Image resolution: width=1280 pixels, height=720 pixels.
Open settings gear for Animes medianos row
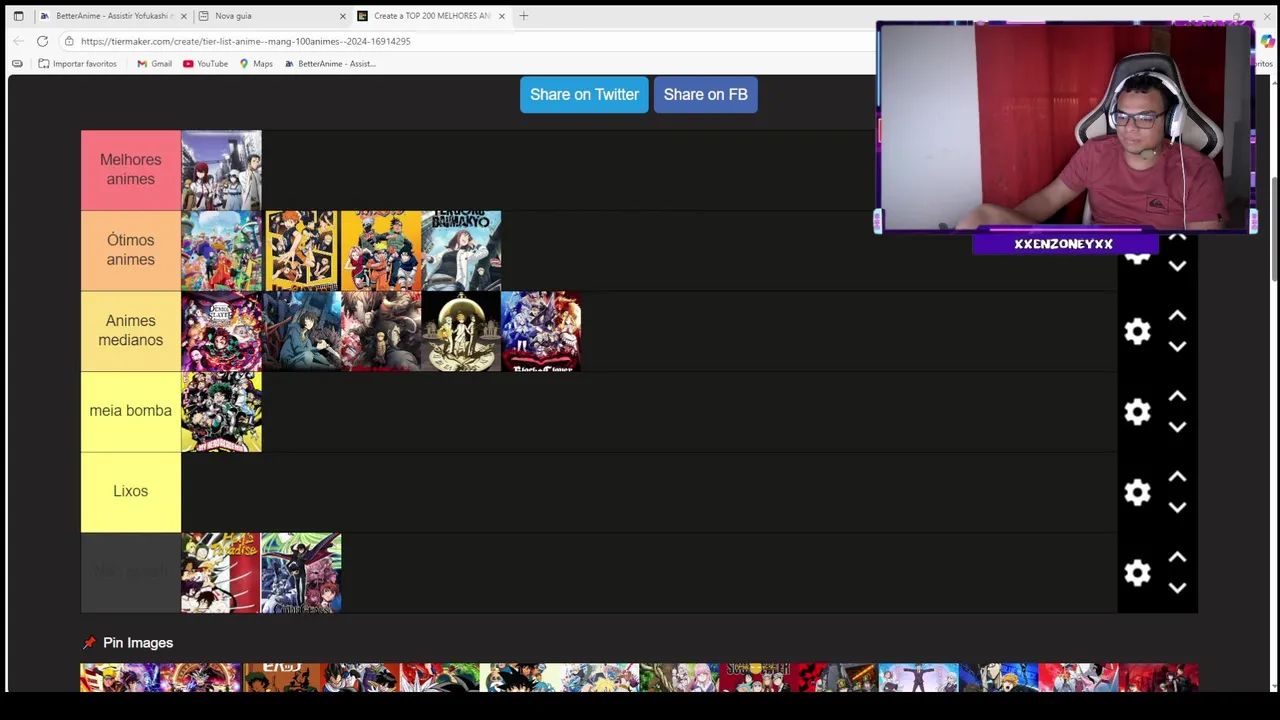click(x=1137, y=332)
